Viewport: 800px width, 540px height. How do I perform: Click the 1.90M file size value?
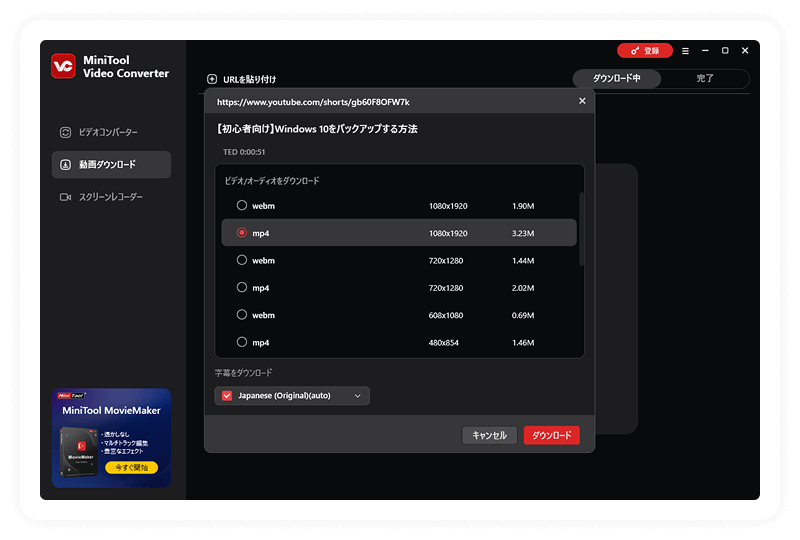523,206
